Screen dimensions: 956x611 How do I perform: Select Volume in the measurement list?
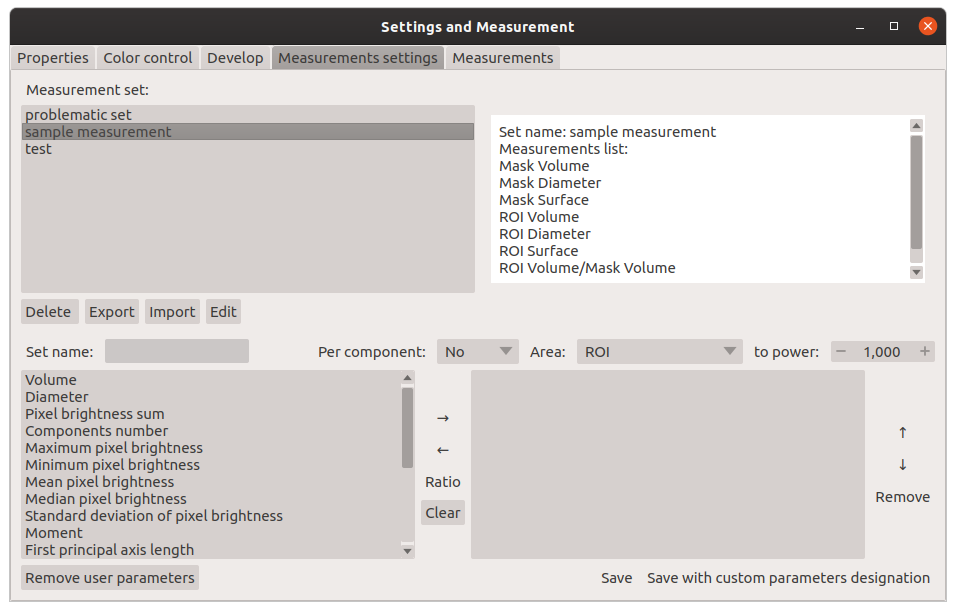pos(212,380)
